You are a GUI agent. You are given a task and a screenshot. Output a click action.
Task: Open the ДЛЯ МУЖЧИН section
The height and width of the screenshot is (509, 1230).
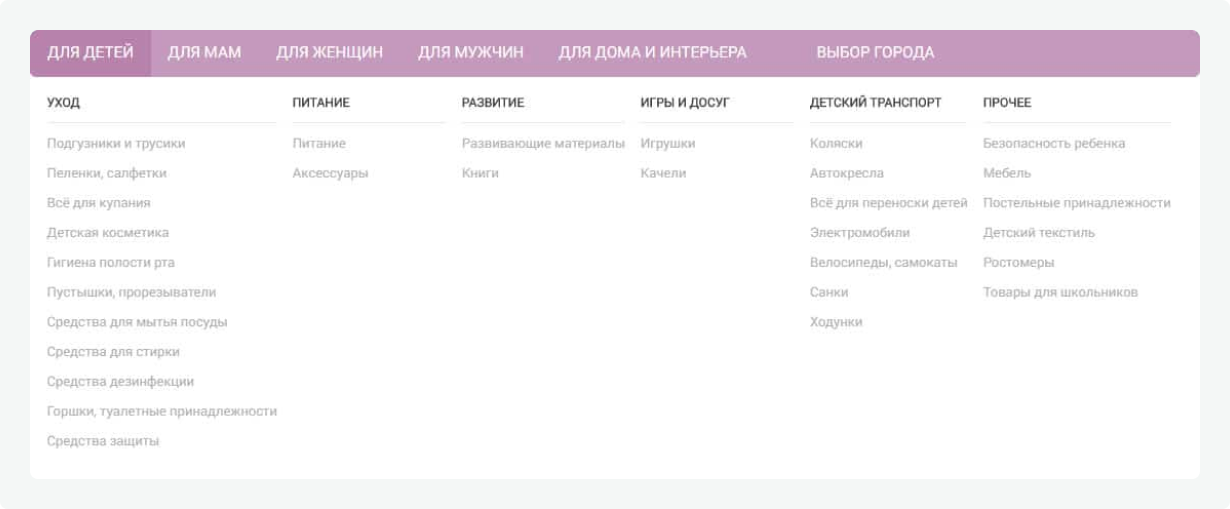(470, 53)
